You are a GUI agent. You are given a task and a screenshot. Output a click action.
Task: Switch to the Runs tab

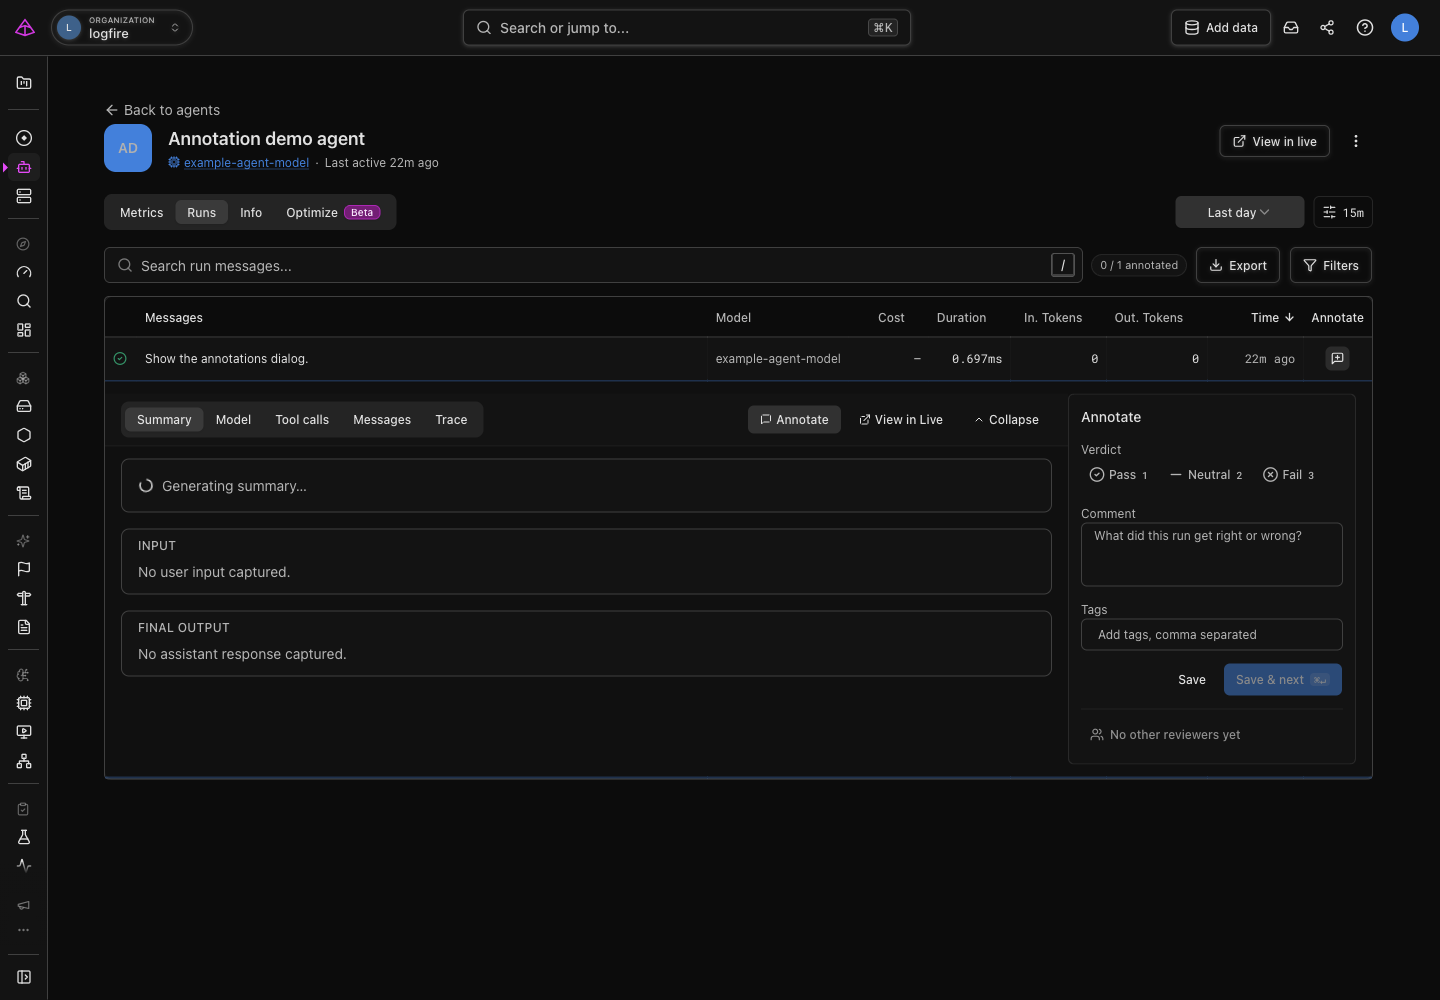coord(201,213)
